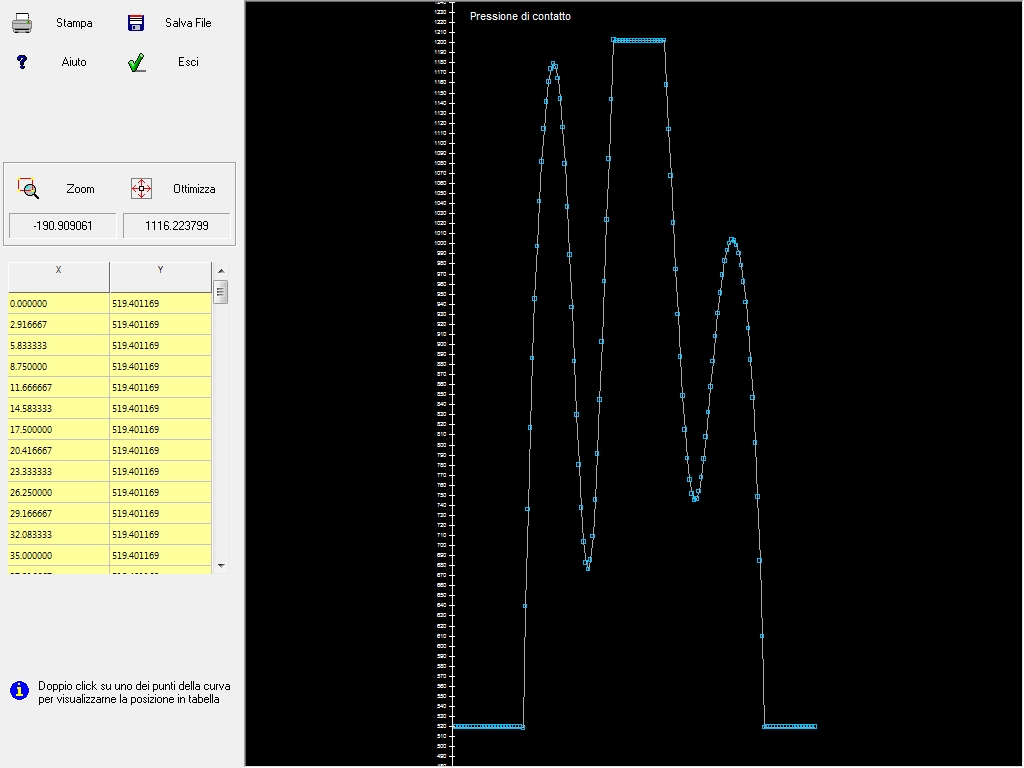The width and height of the screenshot is (1024, 768).
Task: Click the Y value in the 35.000000 row
Action: pyautogui.click(x=161, y=556)
